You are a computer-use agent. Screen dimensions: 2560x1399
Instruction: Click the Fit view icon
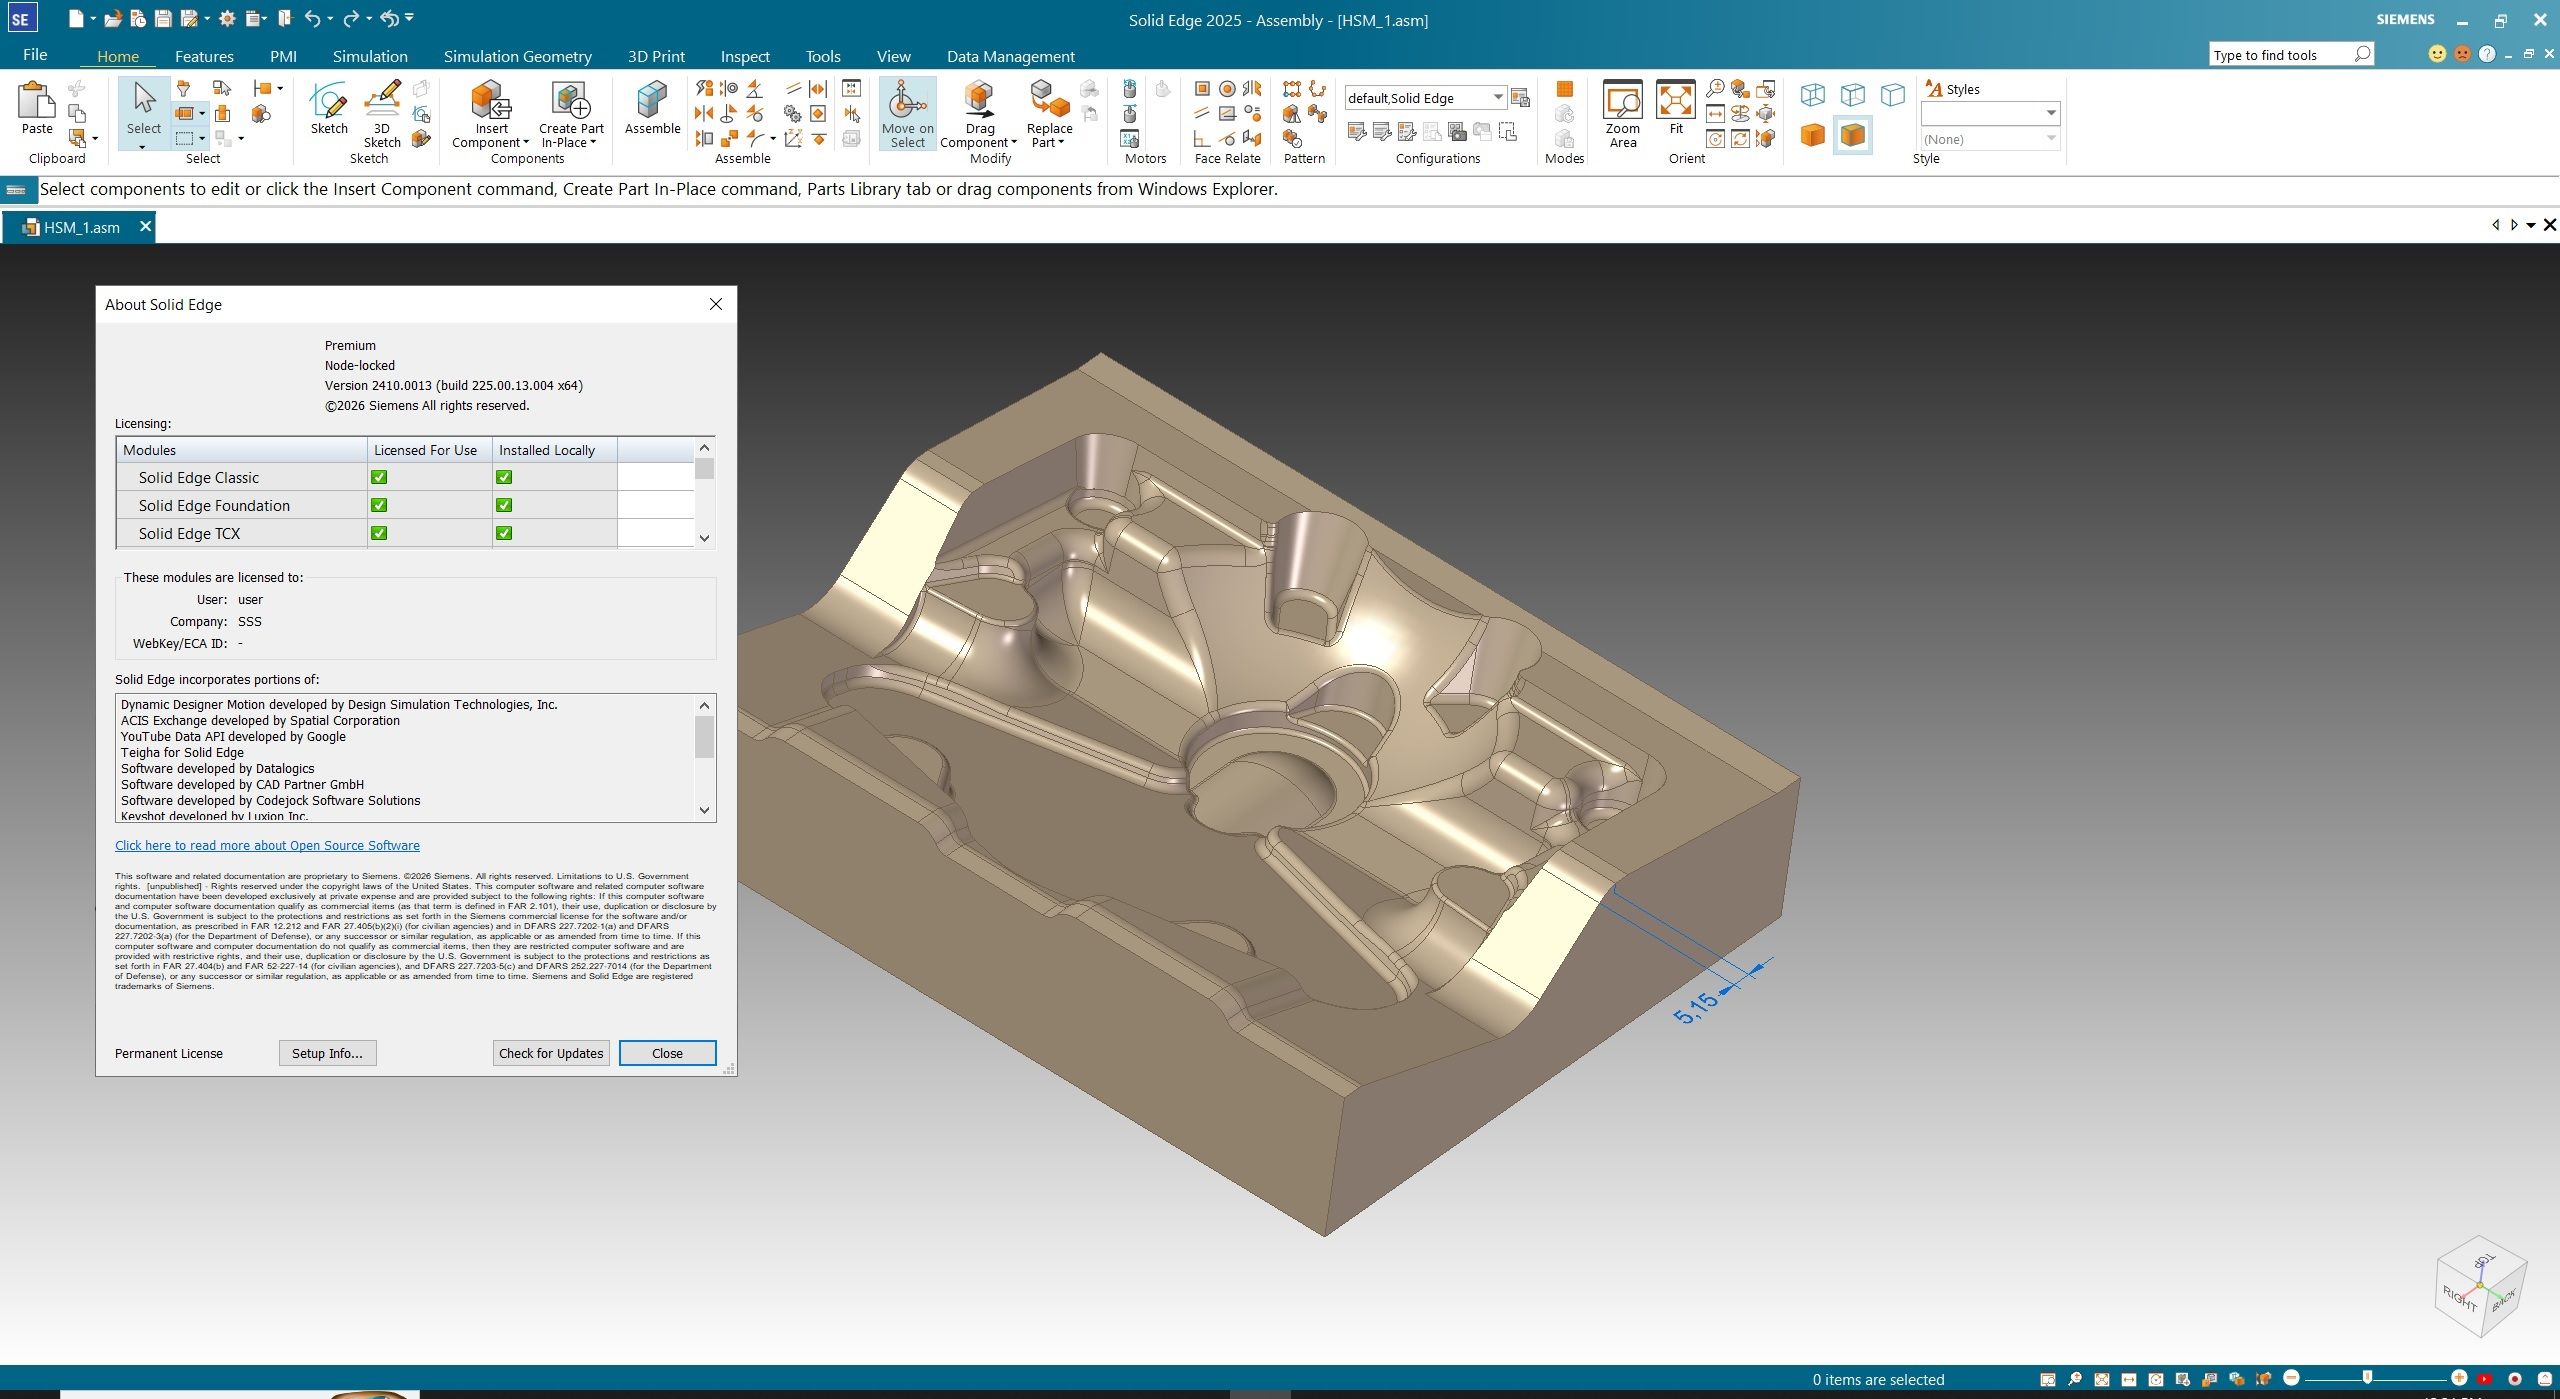coord(1675,100)
